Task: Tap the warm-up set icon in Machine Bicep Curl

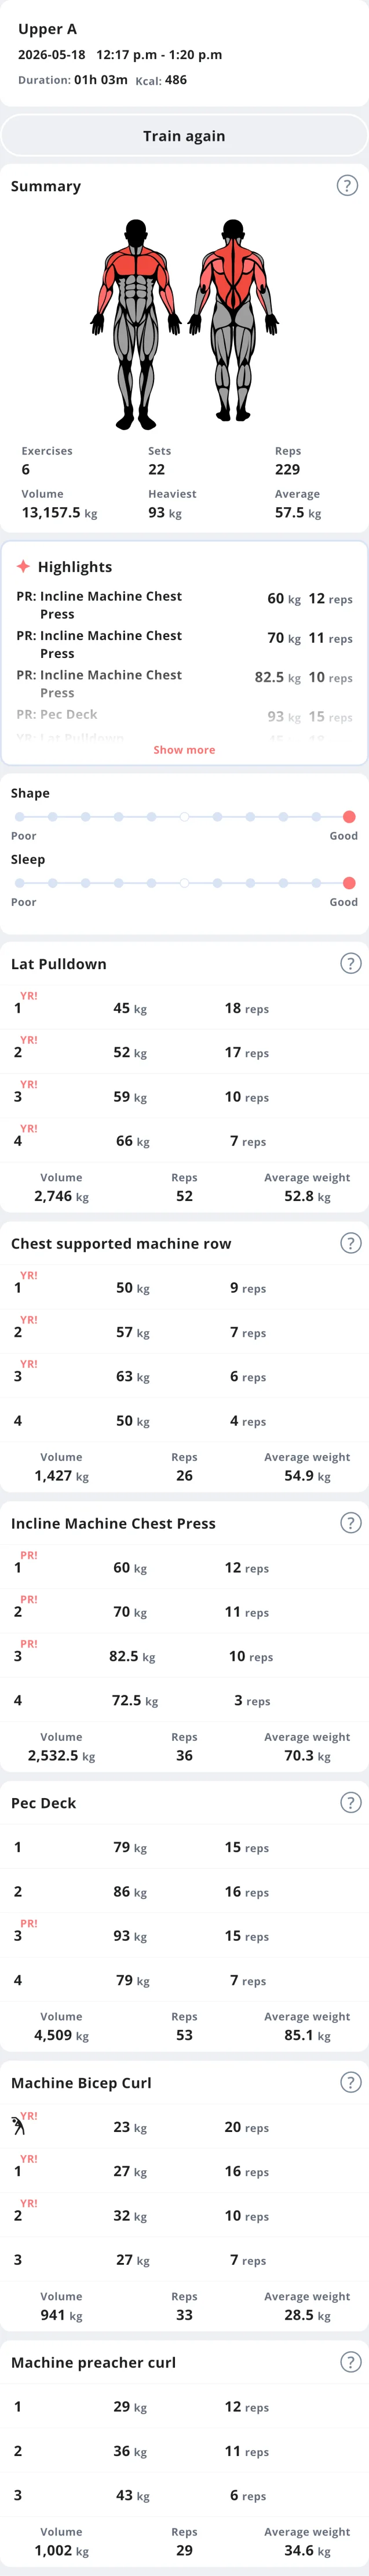Action: (18, 2126)
